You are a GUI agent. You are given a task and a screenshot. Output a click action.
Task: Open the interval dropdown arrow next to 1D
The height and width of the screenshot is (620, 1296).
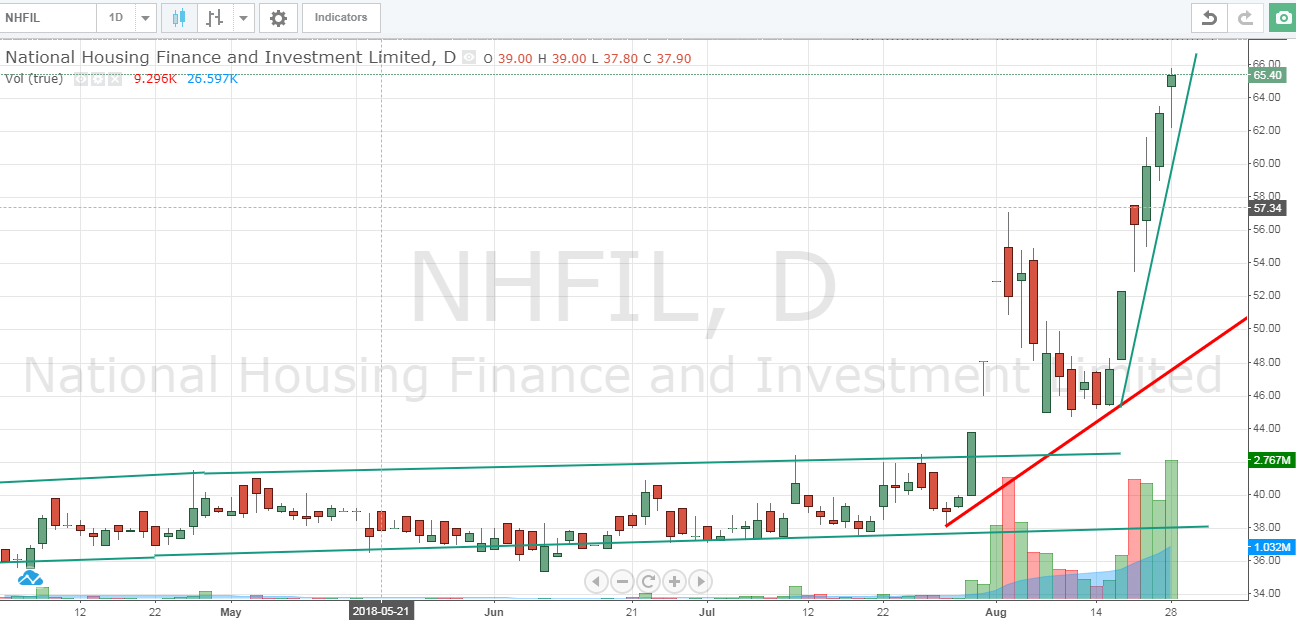tap(146, 17)
